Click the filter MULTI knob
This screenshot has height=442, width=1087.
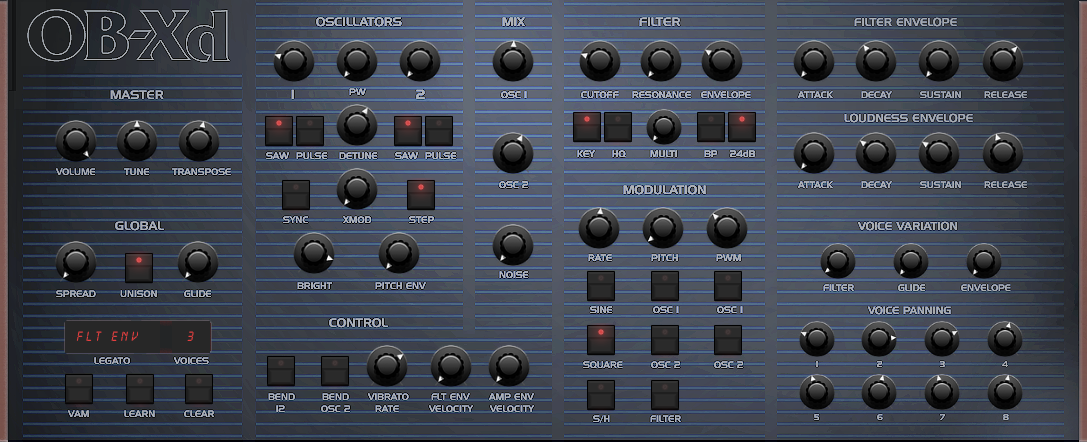664,127
